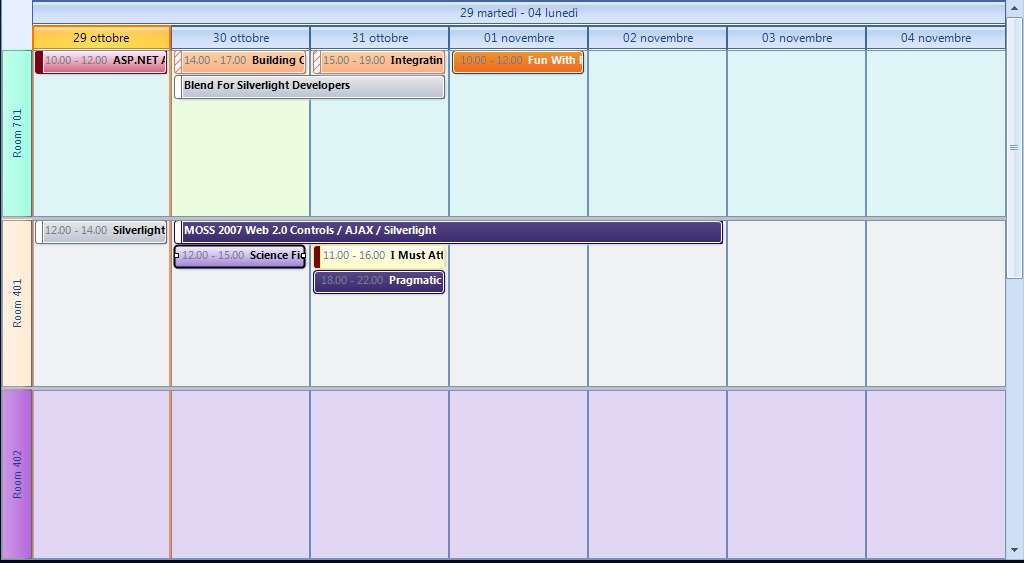The image size is (1024, 563).
Task: Click the 29 ottobre day header
Action: pos(101,38)
